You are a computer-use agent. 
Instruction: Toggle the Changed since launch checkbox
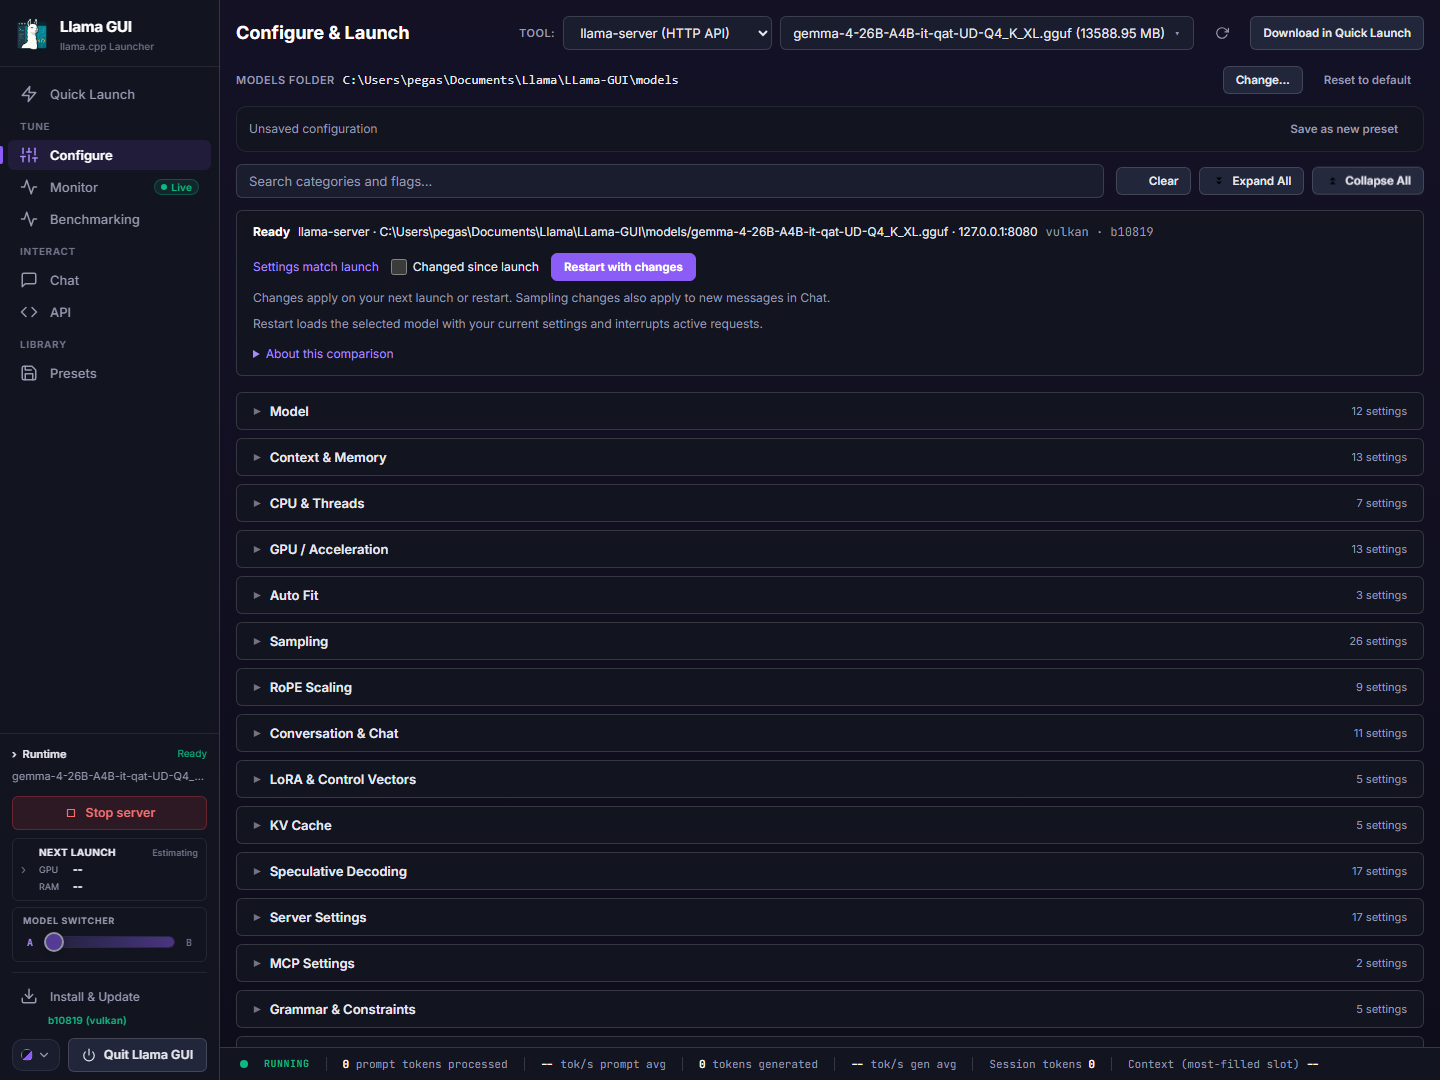tap(399, 267)
